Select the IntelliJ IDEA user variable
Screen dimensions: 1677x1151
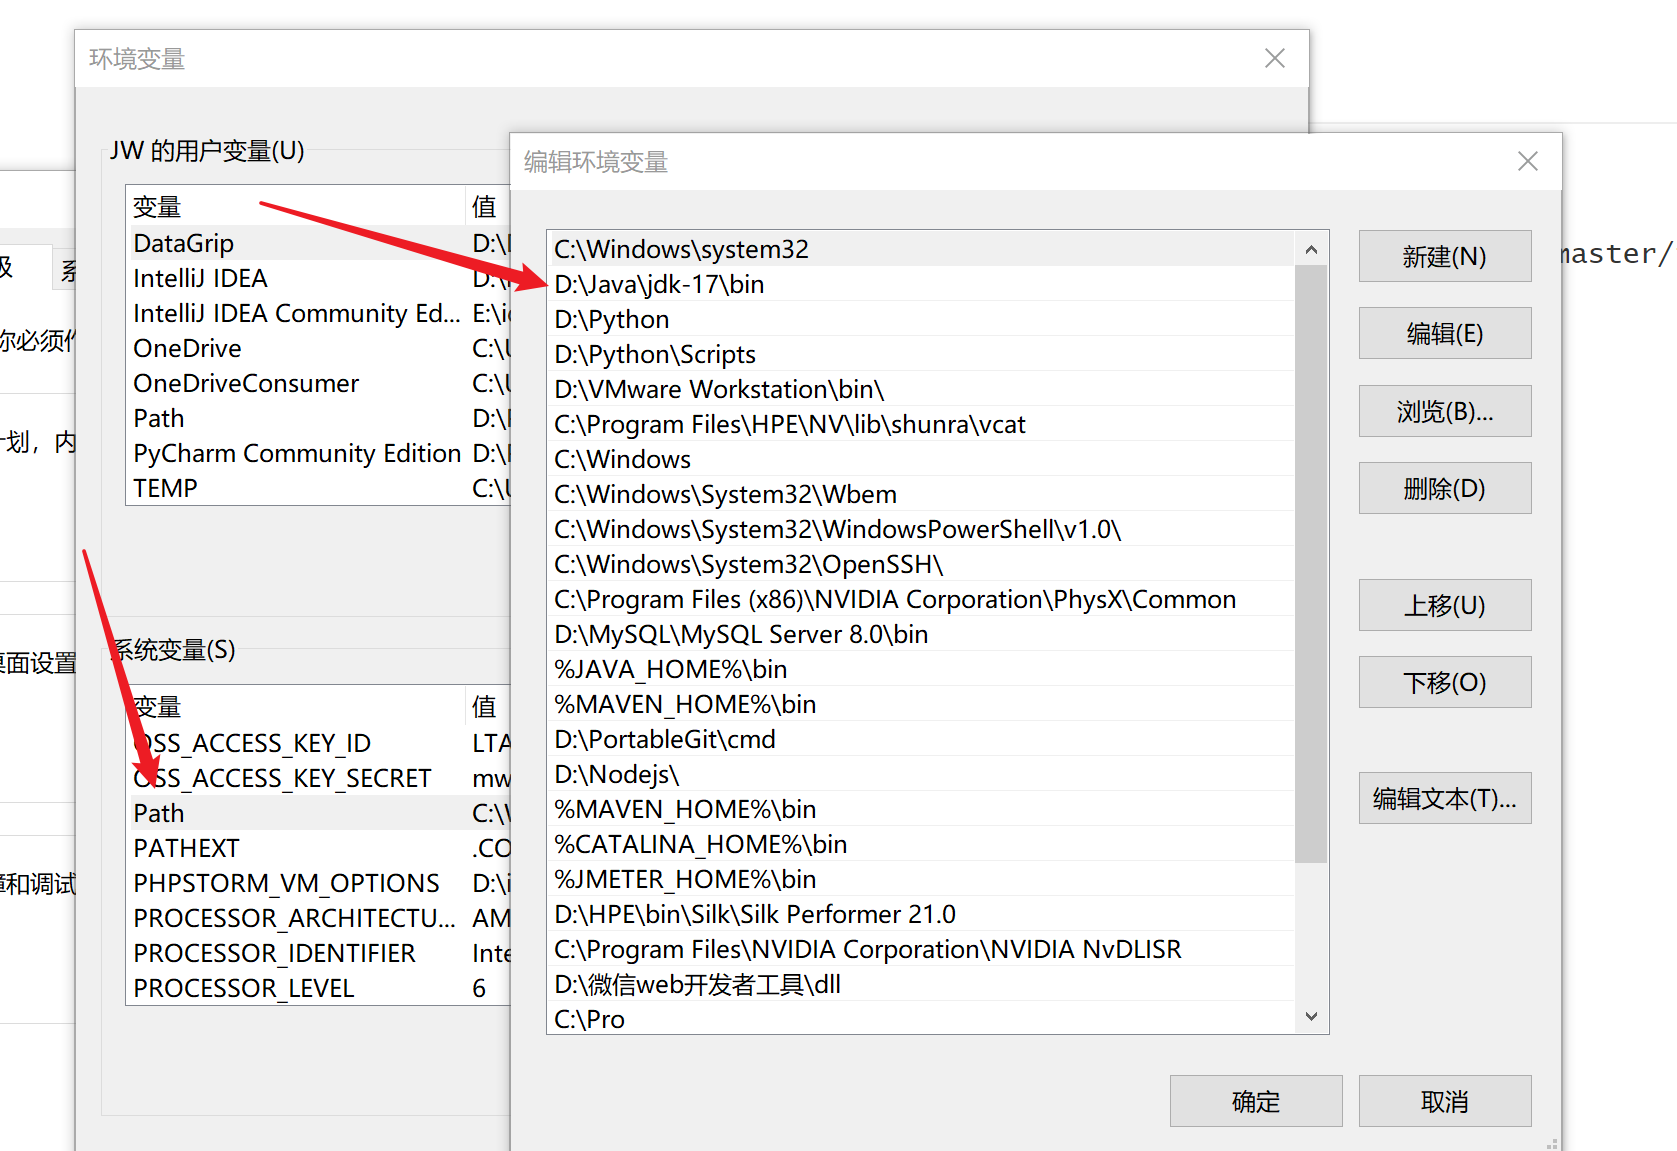318,278
